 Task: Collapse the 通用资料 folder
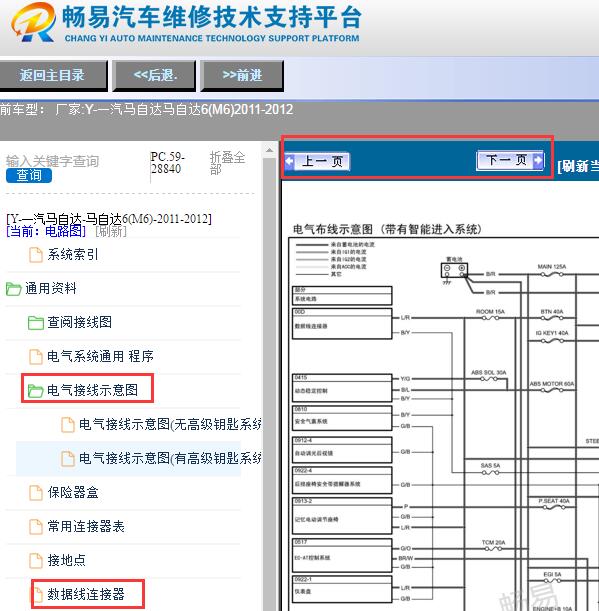tap(51, 288)
